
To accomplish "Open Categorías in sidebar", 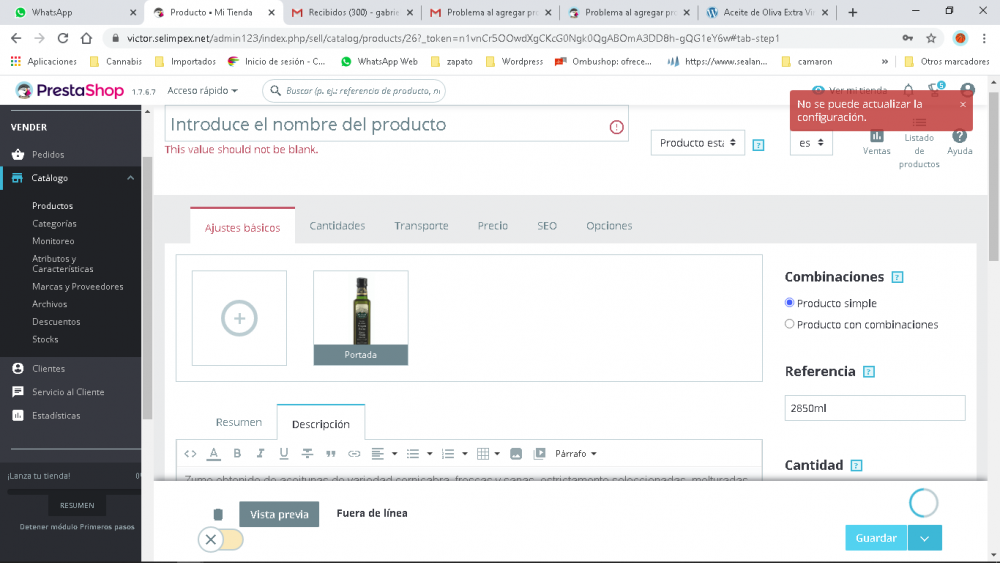I will click(54, 224).
